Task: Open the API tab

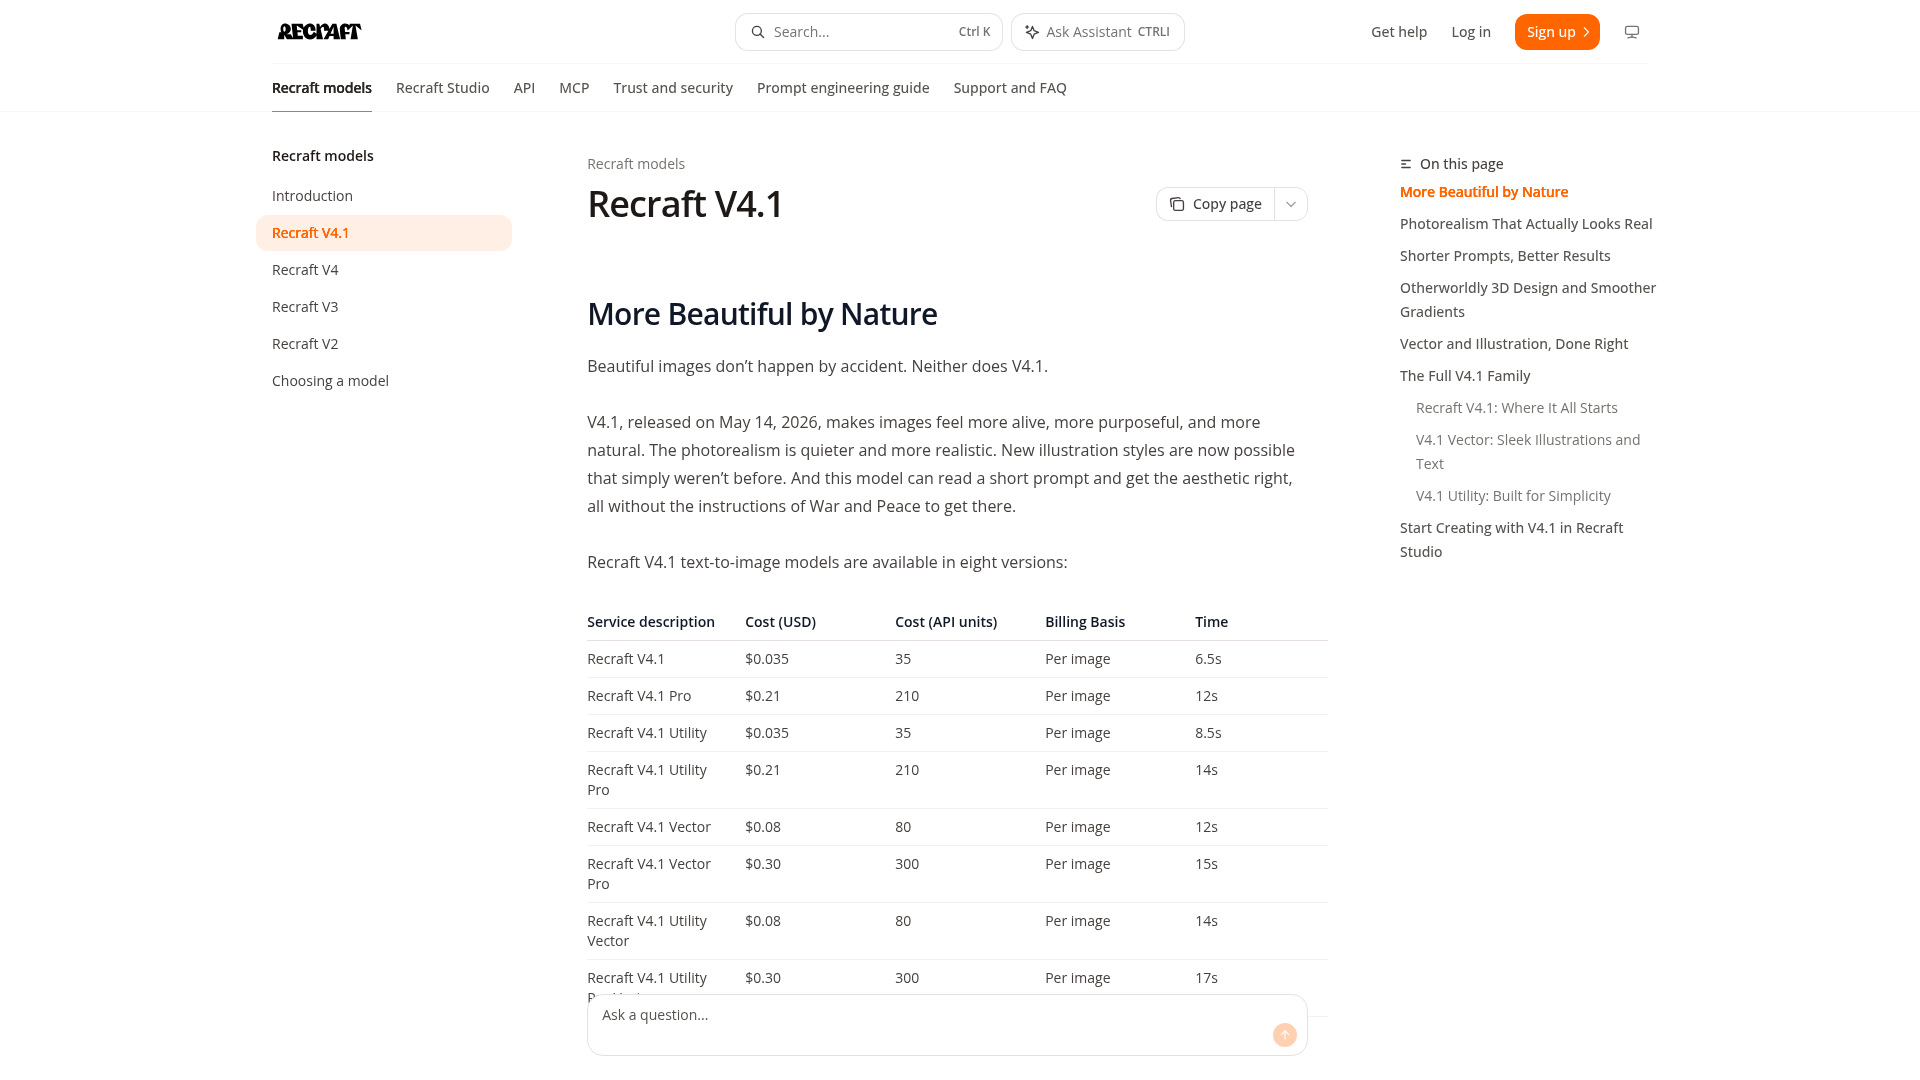Action: pos(524,88)
